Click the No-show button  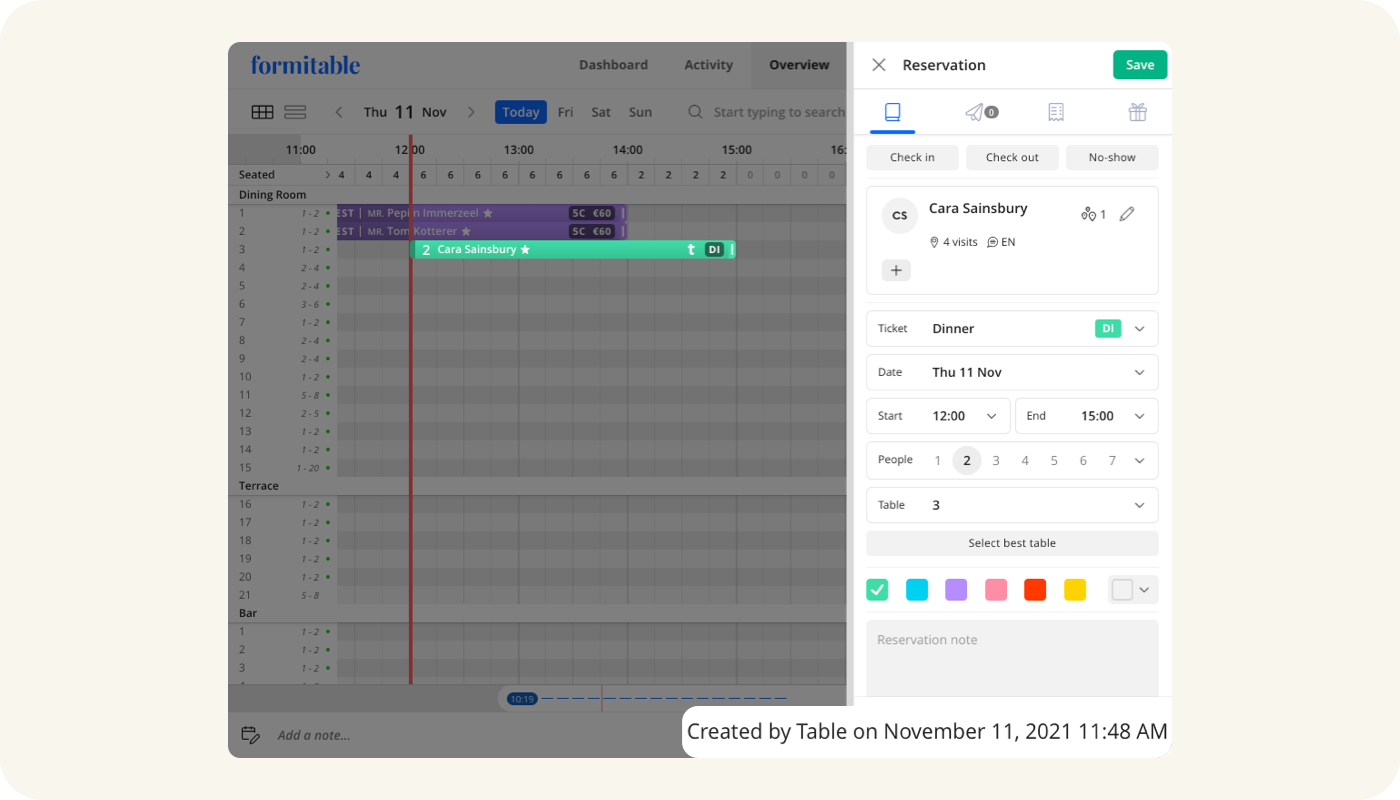tap(1112, 157)
